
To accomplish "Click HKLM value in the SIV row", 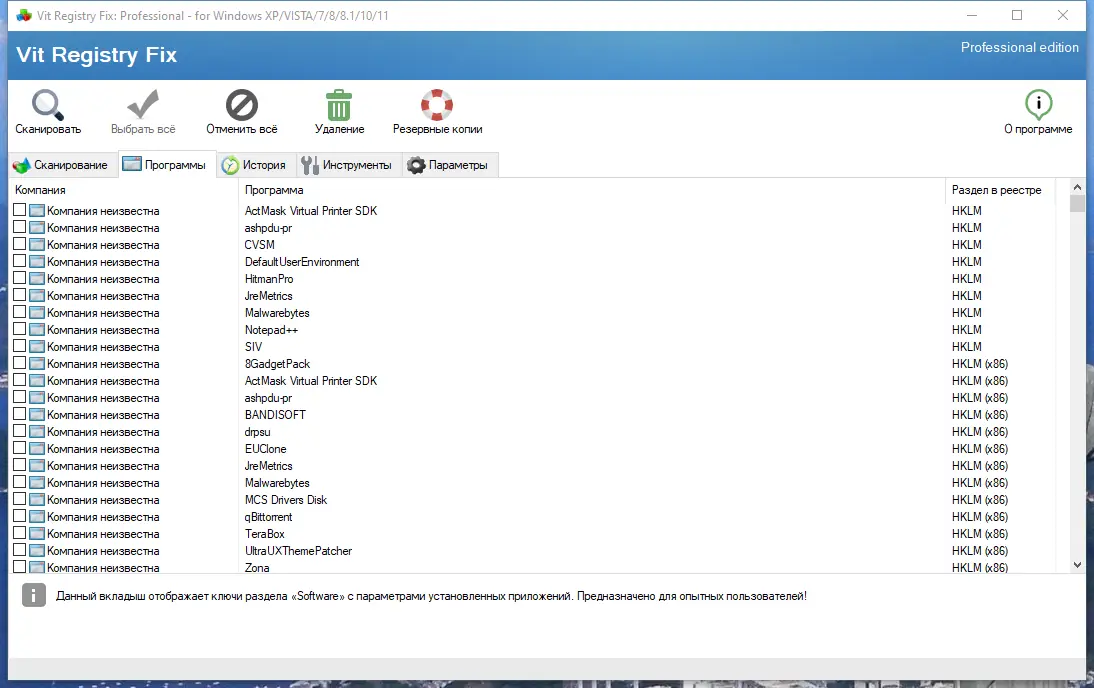I will click(966, 347).
